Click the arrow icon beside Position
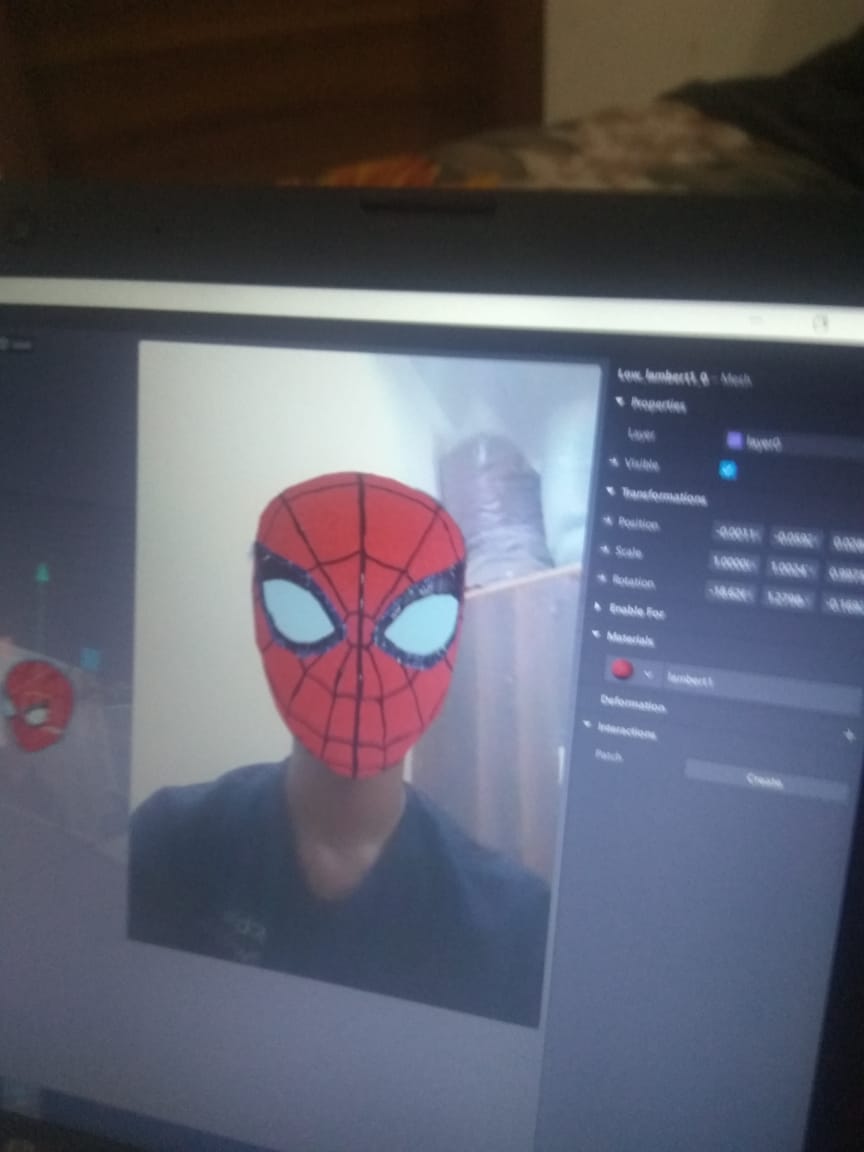Viewport: 864px width, 1152px height. [x=608, y=521]
